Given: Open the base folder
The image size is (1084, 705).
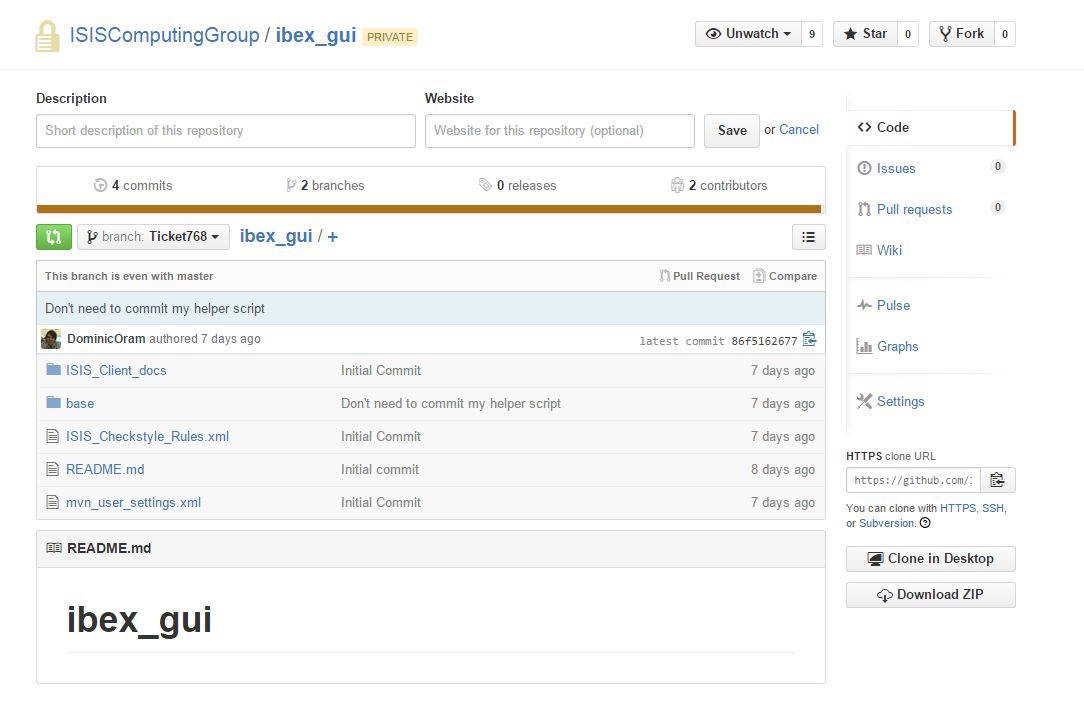Looking at the screenshot, I should coord(80,404).
